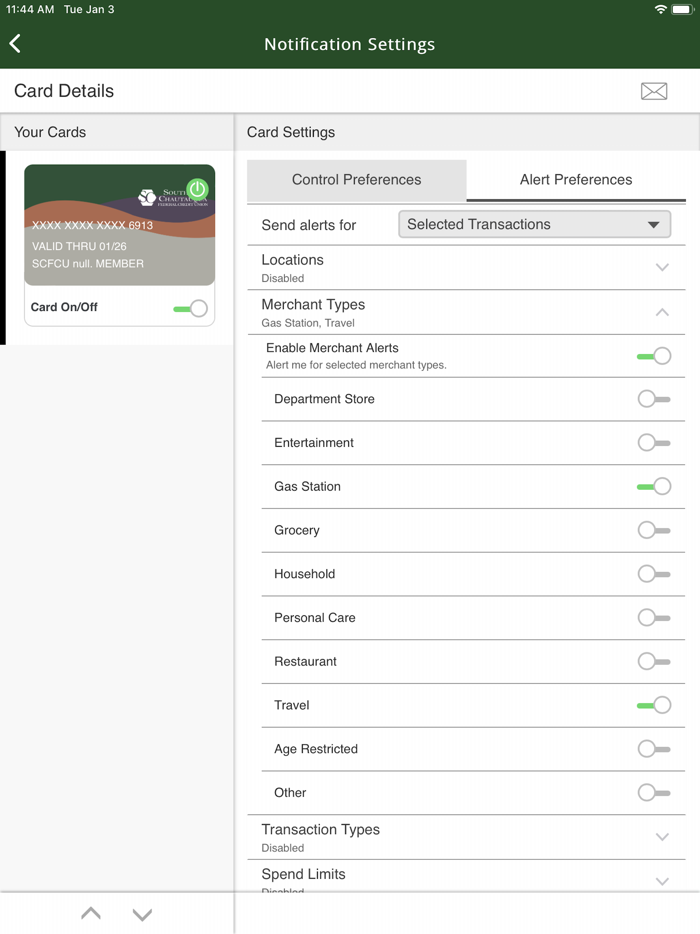The image size is (700, 934).
Task: Switch to the Control Preferences tab
Action: pyautogui.click(x=357, y=180)
